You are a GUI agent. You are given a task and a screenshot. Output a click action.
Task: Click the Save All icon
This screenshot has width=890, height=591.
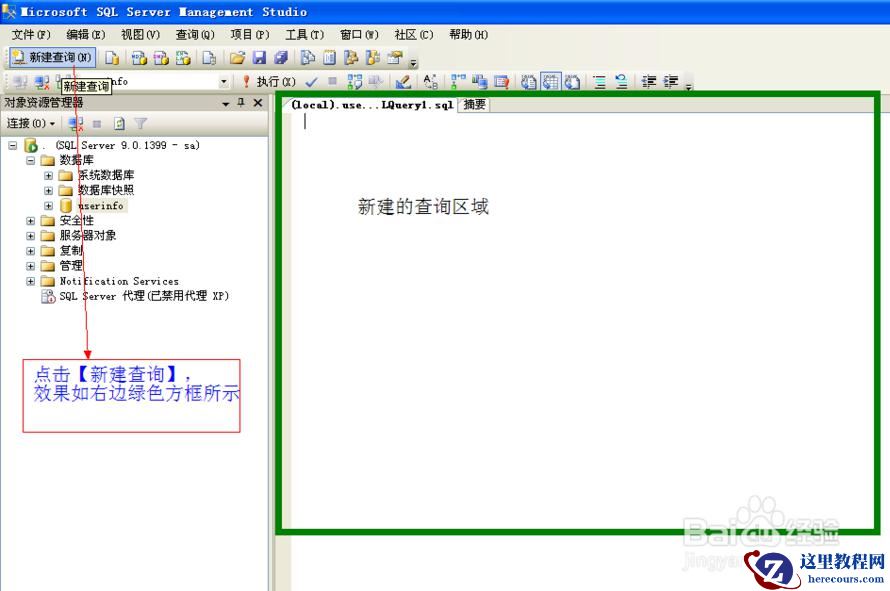coord(281,57)
